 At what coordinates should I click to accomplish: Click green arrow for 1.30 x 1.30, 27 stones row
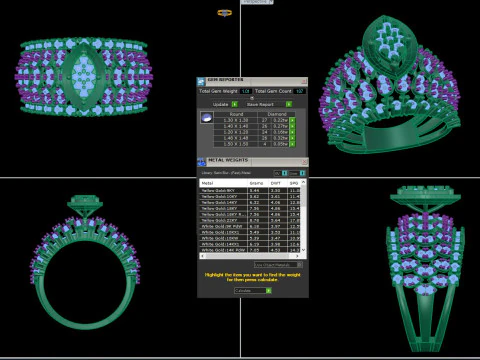coord(292,120)
